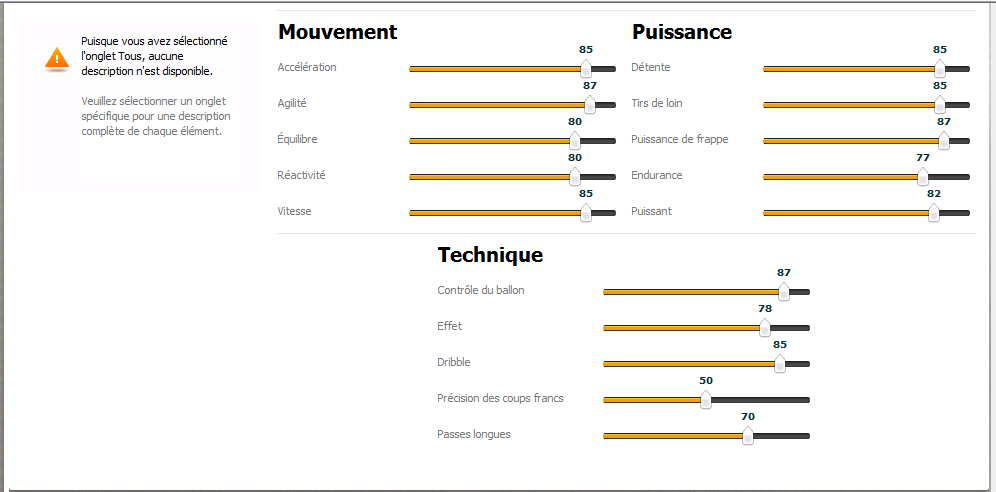
Task: Click the Endurance slider thumb
Action: coord(923,176)
